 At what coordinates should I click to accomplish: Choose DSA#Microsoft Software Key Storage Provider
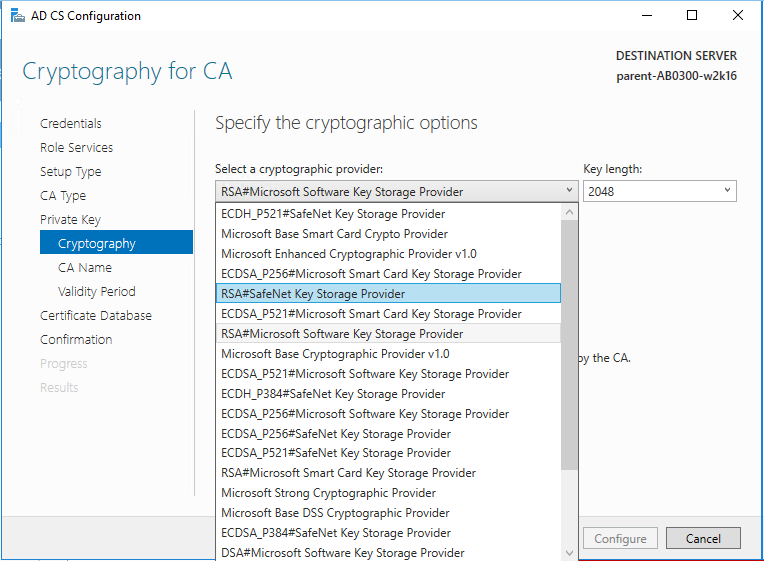tap(388, 553)
